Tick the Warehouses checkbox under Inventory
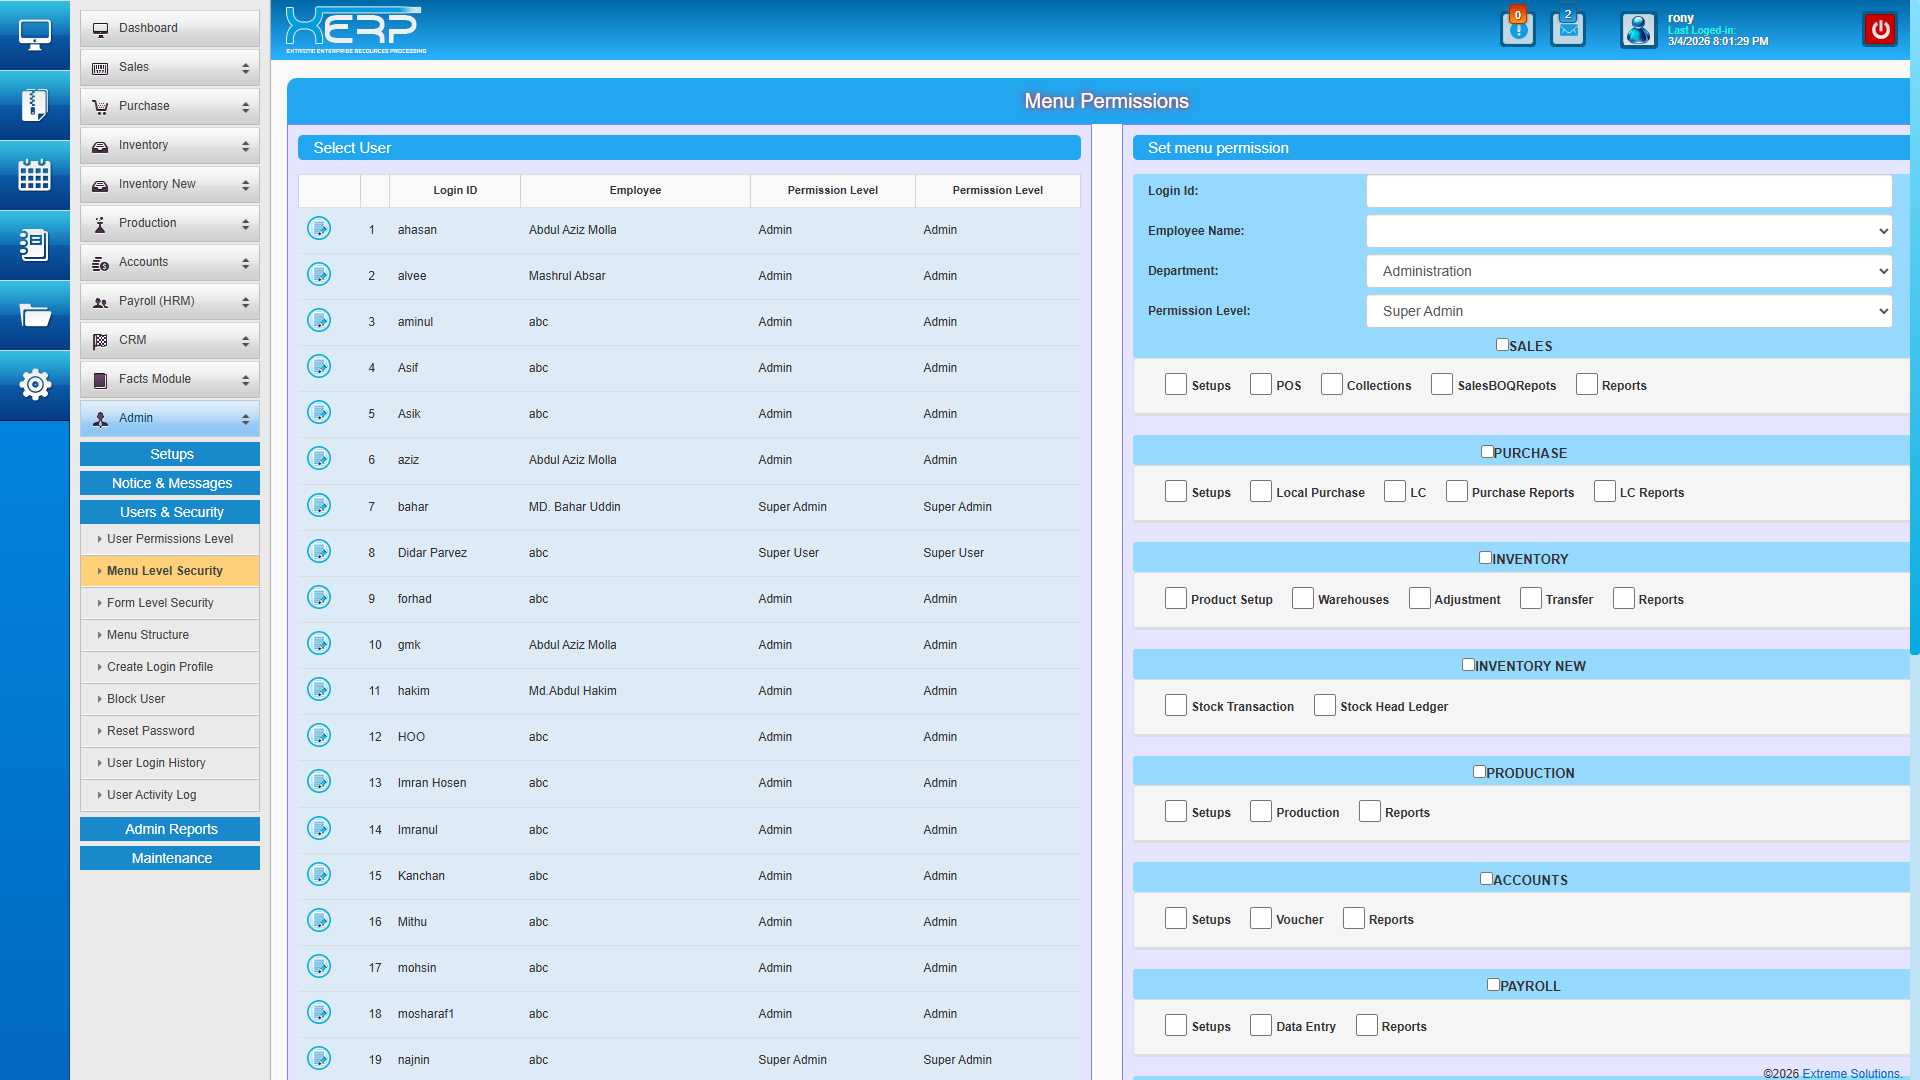Image resolution: width=1920 pixels, height=1080 pixels. click(1302, 599)
